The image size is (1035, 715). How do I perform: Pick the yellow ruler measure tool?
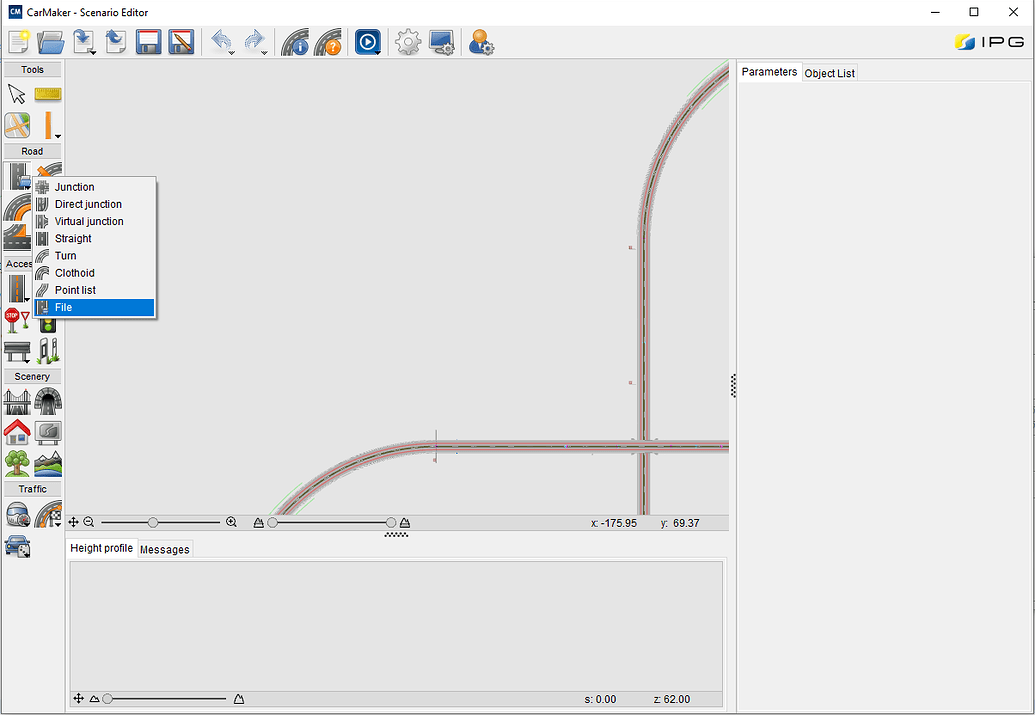pos(48,94)
